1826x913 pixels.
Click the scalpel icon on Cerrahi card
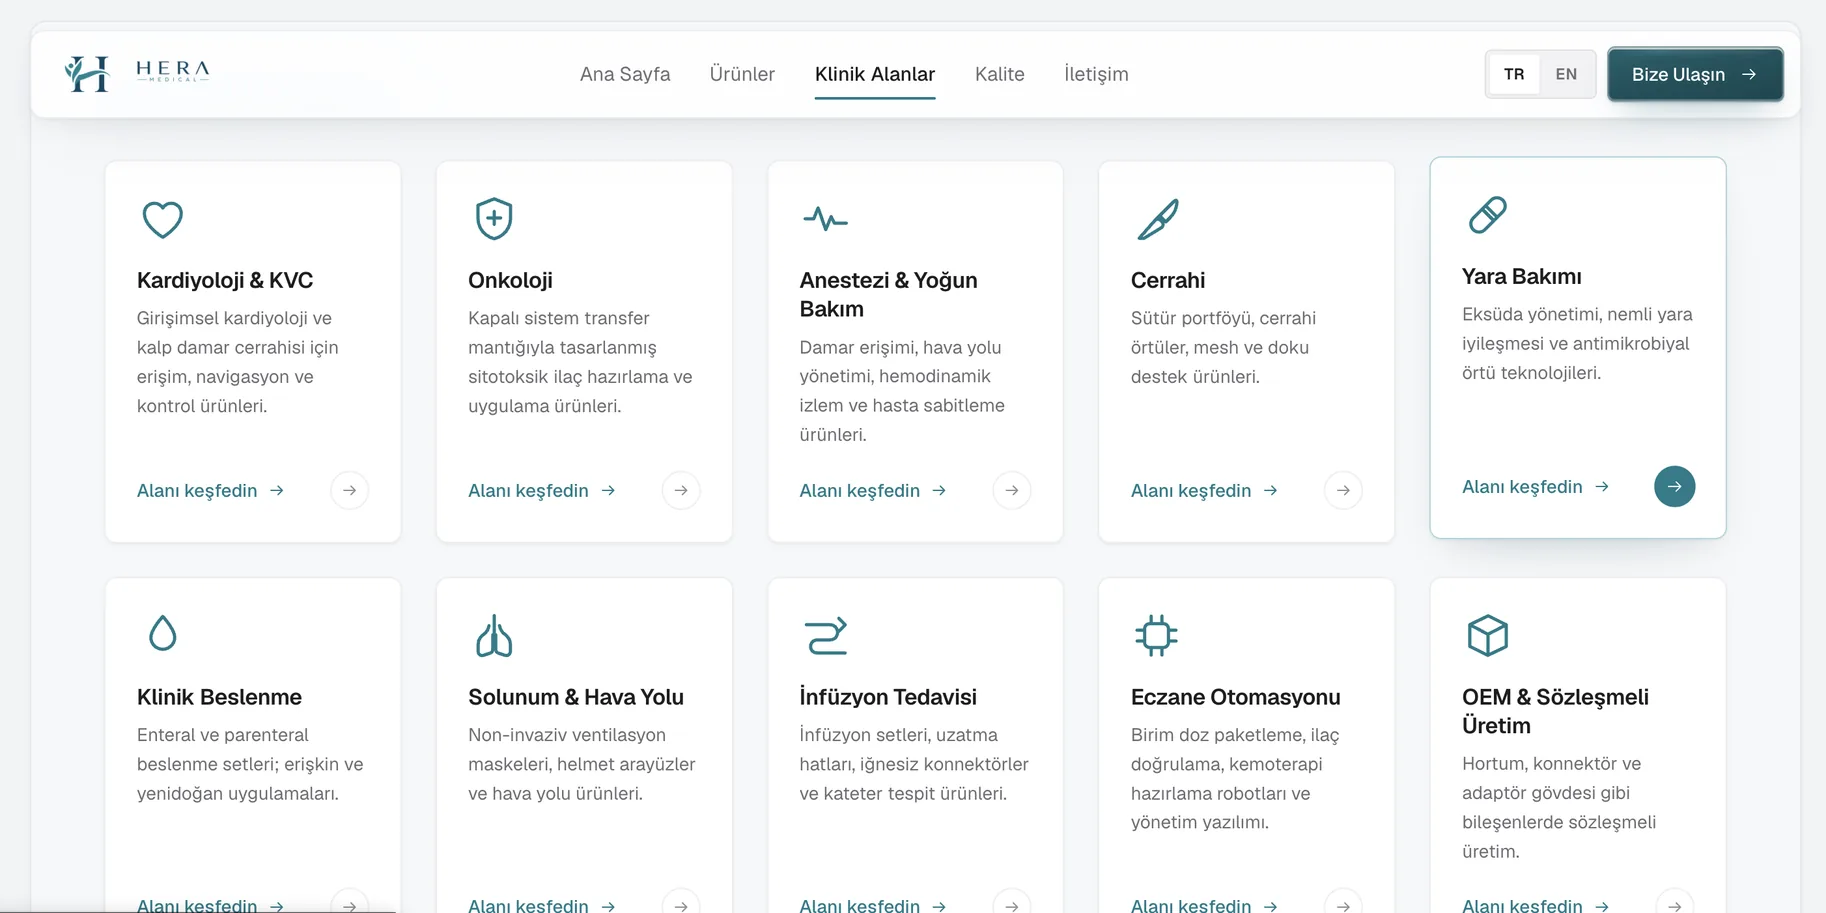pos(1158,219)
